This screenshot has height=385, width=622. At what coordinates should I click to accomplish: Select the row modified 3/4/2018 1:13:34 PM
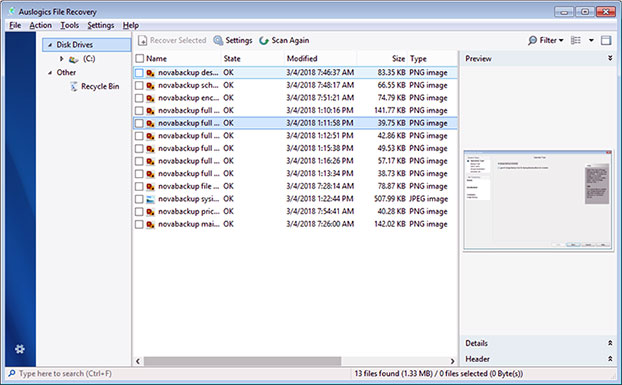click(295, 174)
